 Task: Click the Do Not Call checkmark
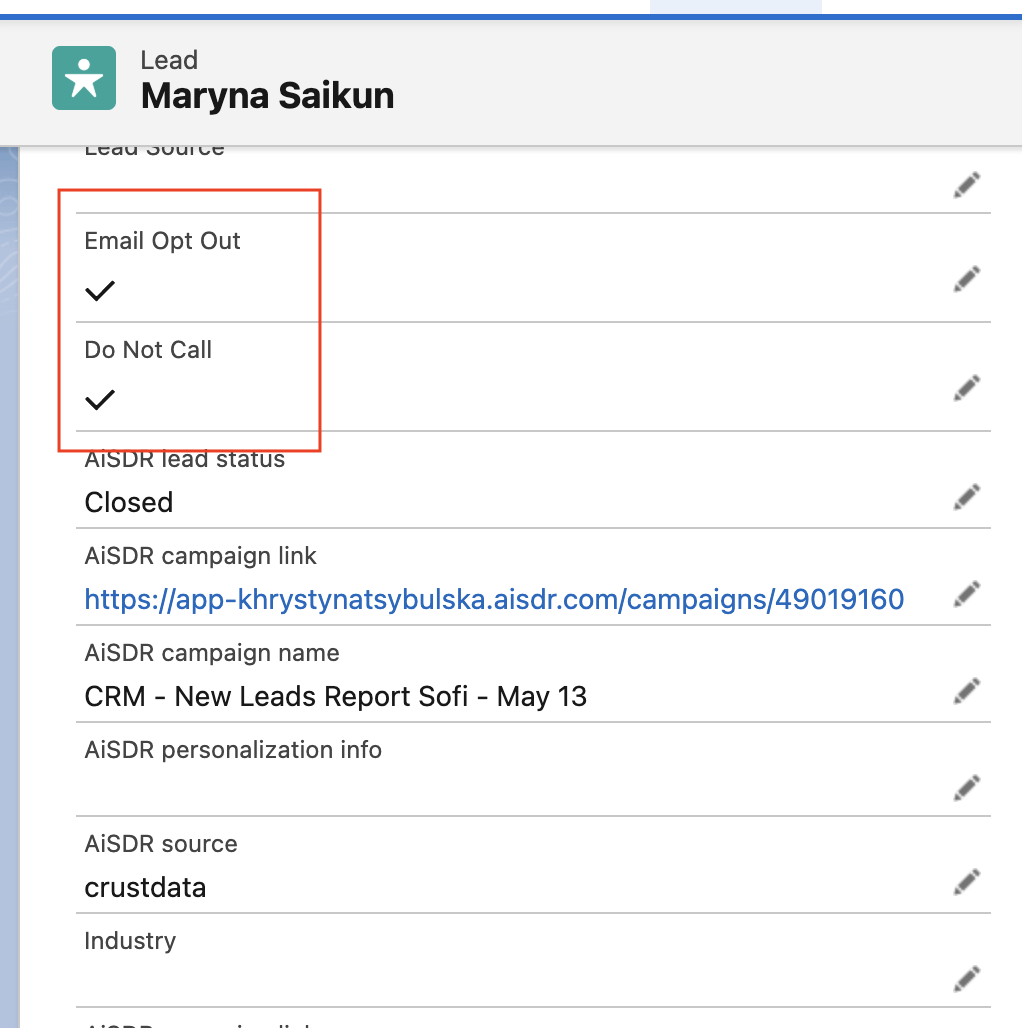point(100,399)
